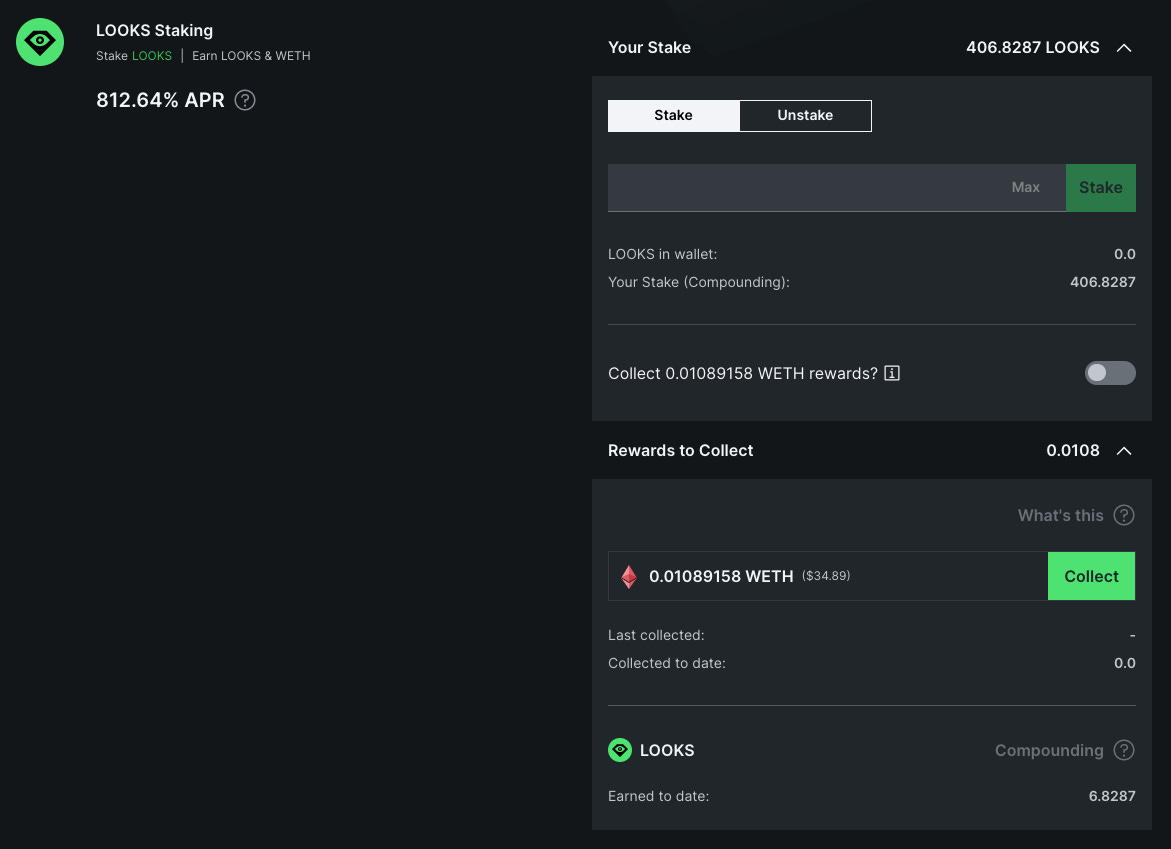Click the info icon beside WETH rewards question

click(x=892, y=373)
